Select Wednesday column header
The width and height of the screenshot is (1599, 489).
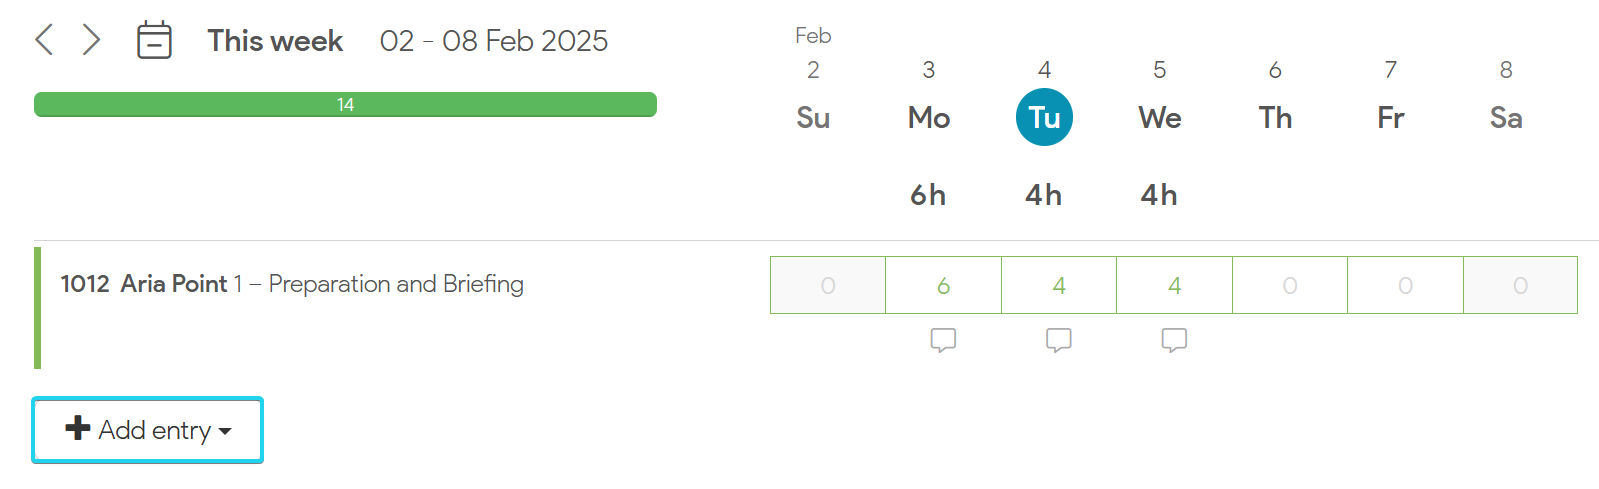[x=1160, y=117]
